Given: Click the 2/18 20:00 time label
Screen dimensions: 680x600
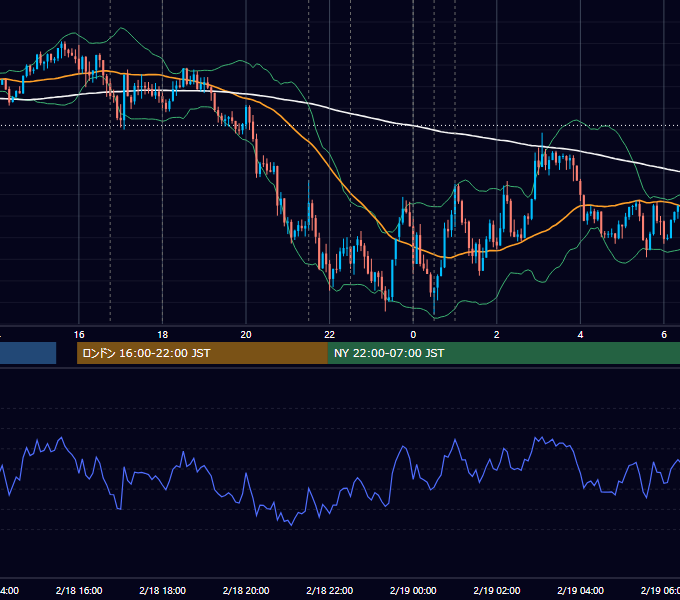Looking at the screenshot, I should click(x=246, y=590).
